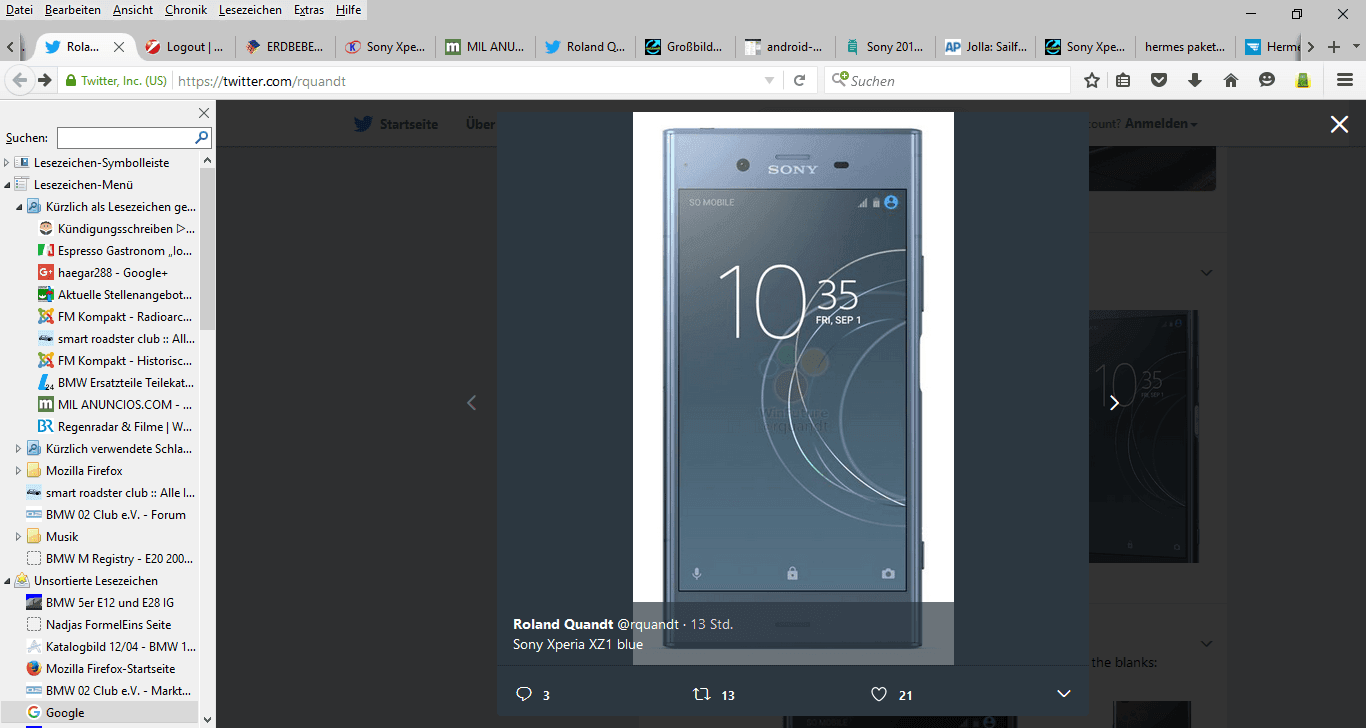Click the retweet icon with 13
Viewport: 1366px width, 728px height.
[x=702, y=694]
